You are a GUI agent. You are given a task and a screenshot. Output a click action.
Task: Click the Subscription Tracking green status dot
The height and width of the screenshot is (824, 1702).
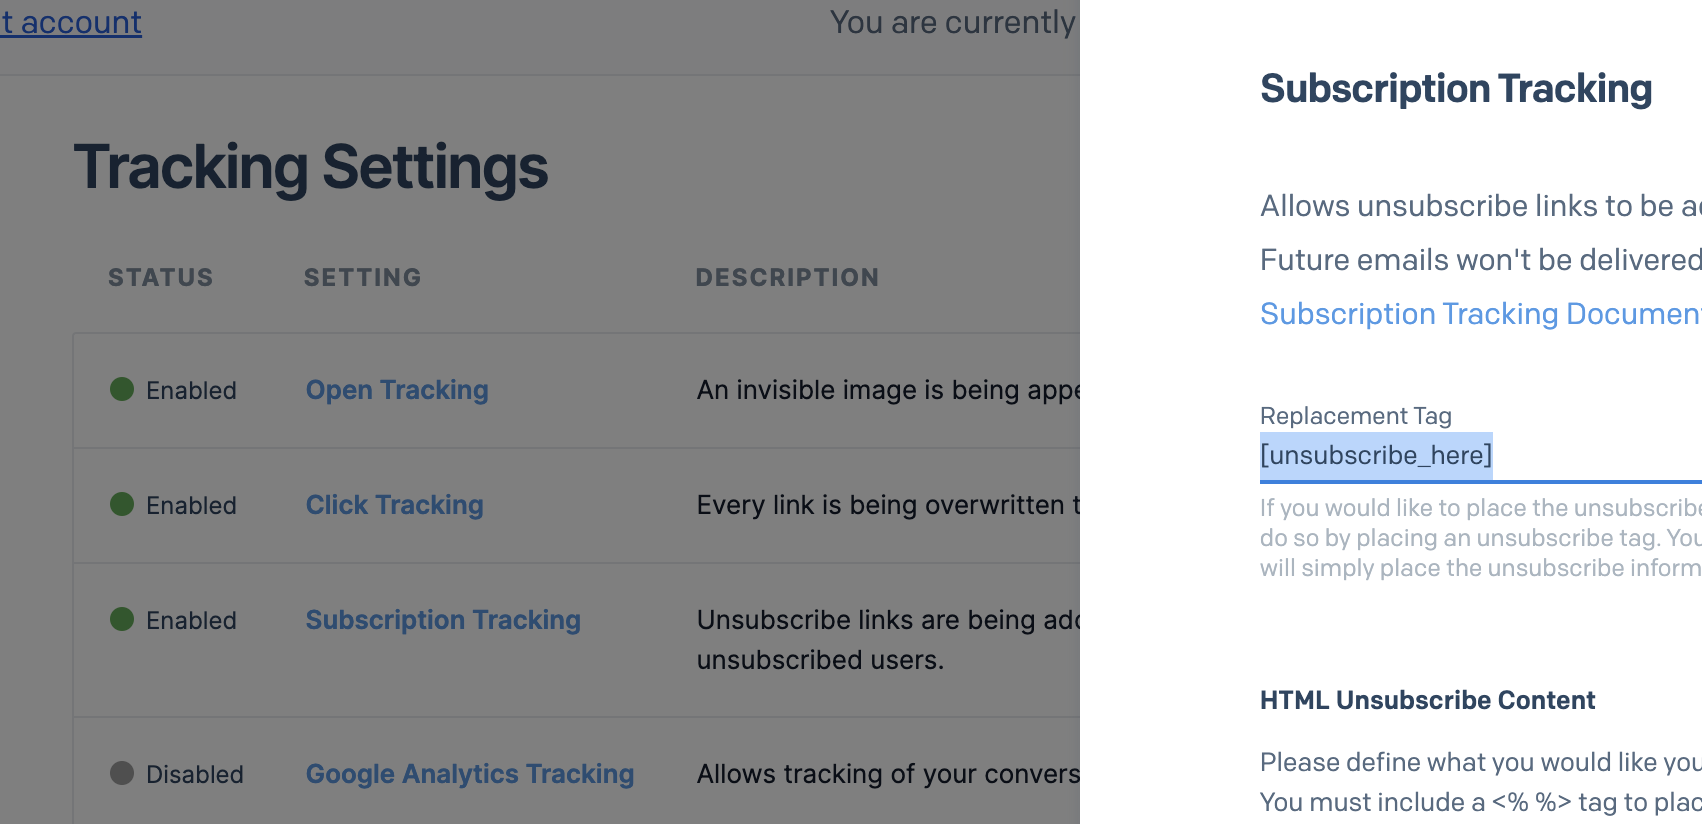click(x=122, y=619)
